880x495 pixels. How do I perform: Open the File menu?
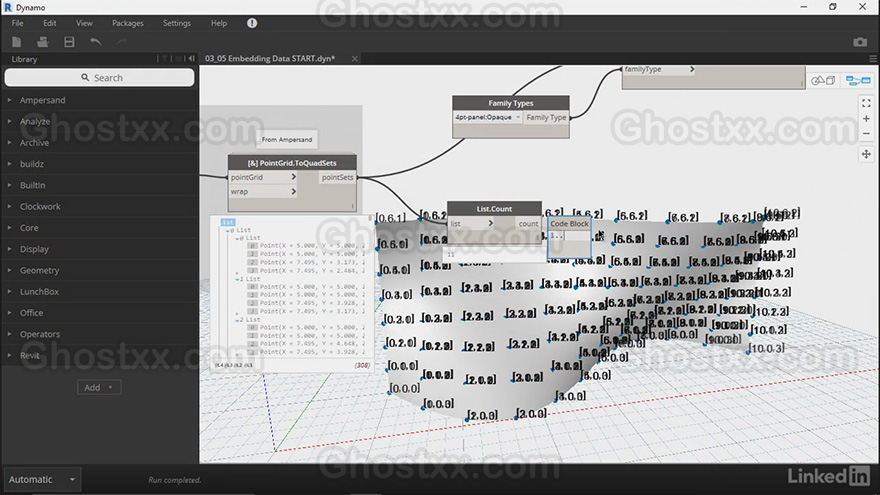click(x=17, y=23)
